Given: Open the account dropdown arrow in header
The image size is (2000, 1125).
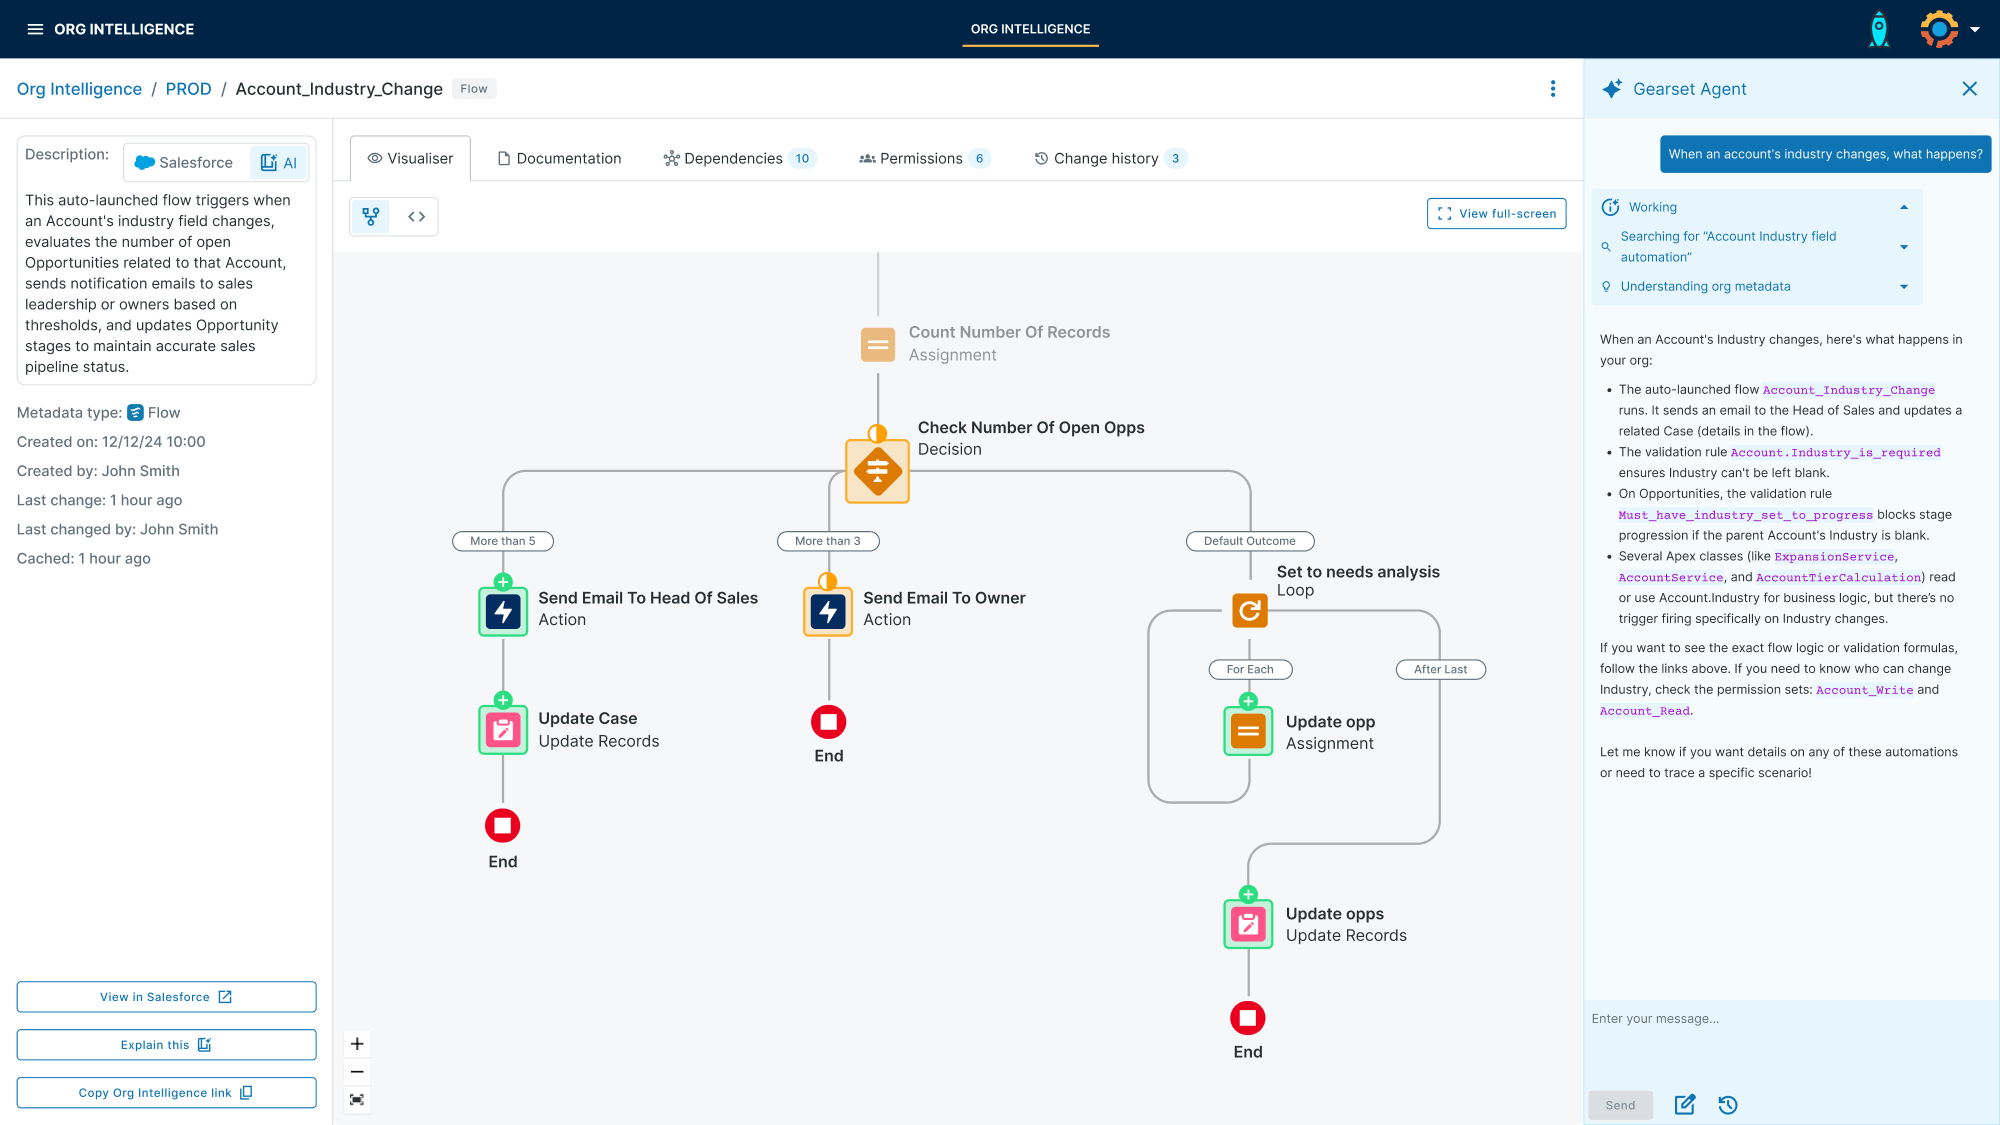Looking at the screenshot, I should pos(1975,30).
